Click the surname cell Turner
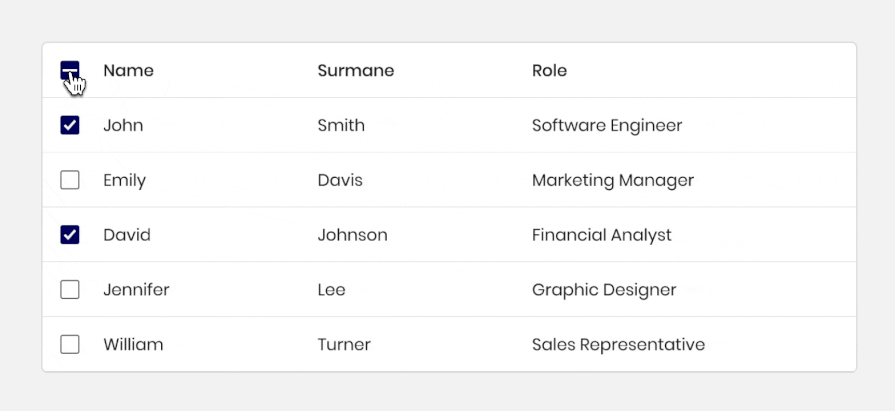The height and width of the screenshot is (411, 895). (x=344, y=344)
